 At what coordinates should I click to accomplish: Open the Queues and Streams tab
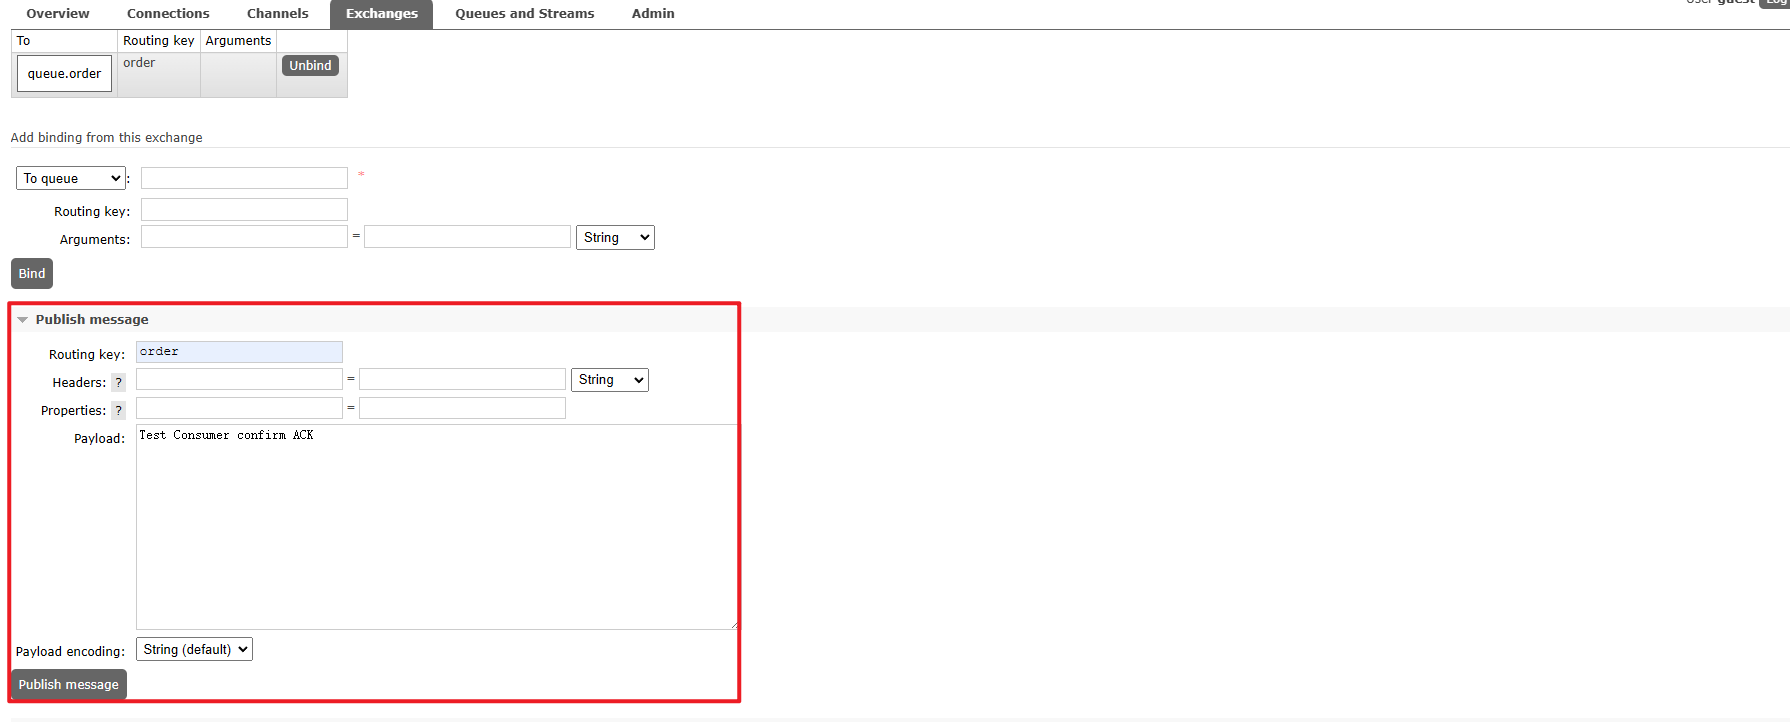pyautogui.click(x=524, y=14)
